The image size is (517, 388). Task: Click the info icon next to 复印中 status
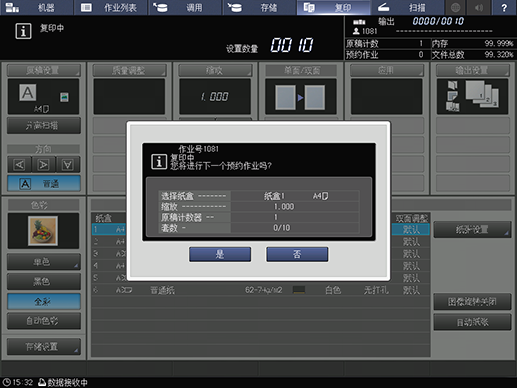(23, 31)
